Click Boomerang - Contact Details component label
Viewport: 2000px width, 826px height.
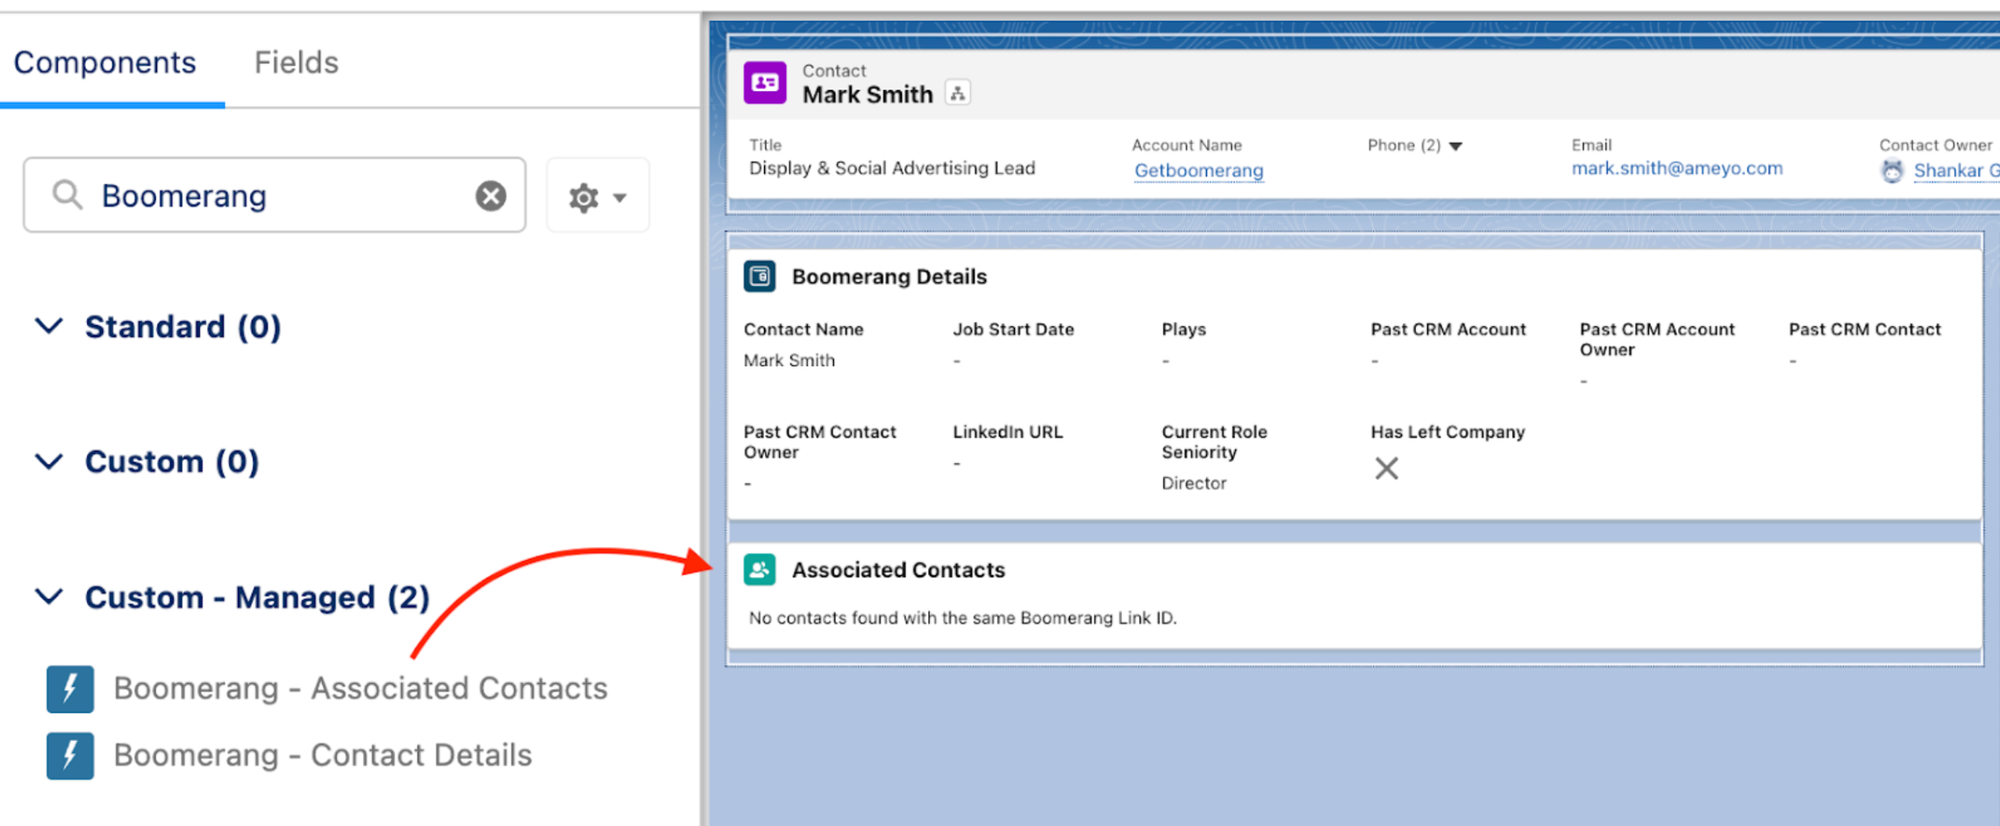(x=323, y=756)
